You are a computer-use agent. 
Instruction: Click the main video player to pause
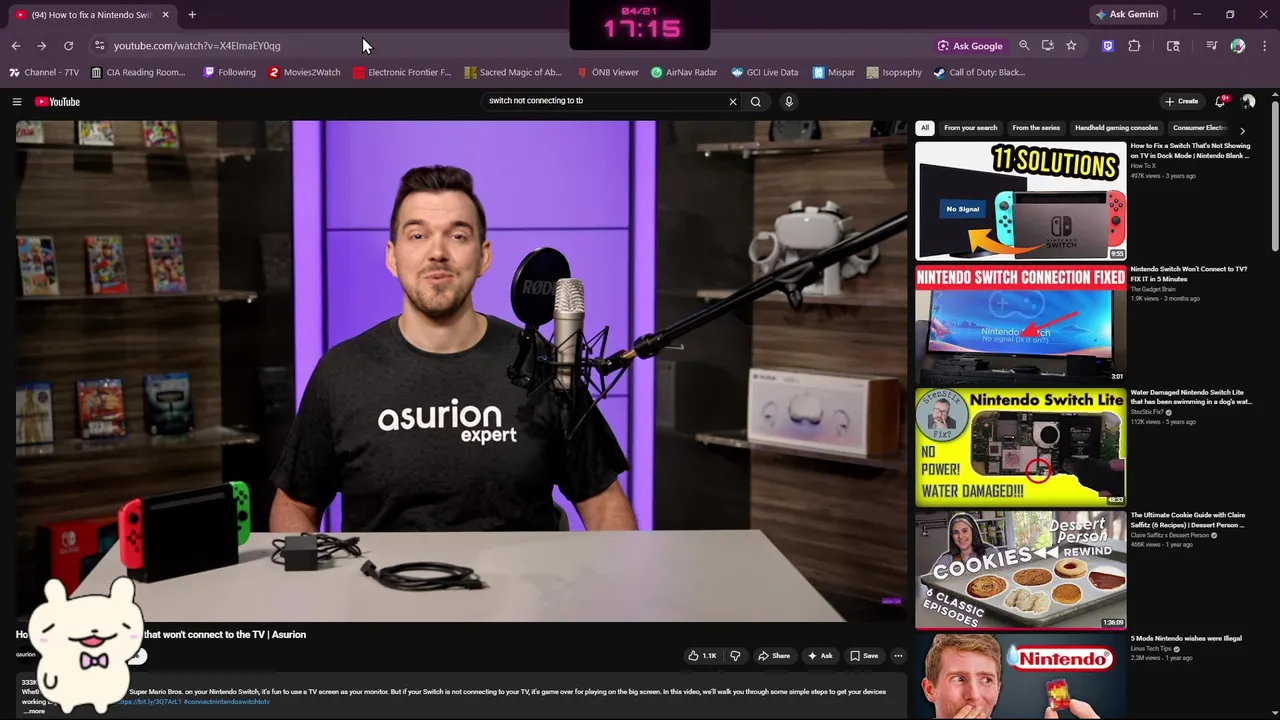pyautogui.click(x=461, y=371)
